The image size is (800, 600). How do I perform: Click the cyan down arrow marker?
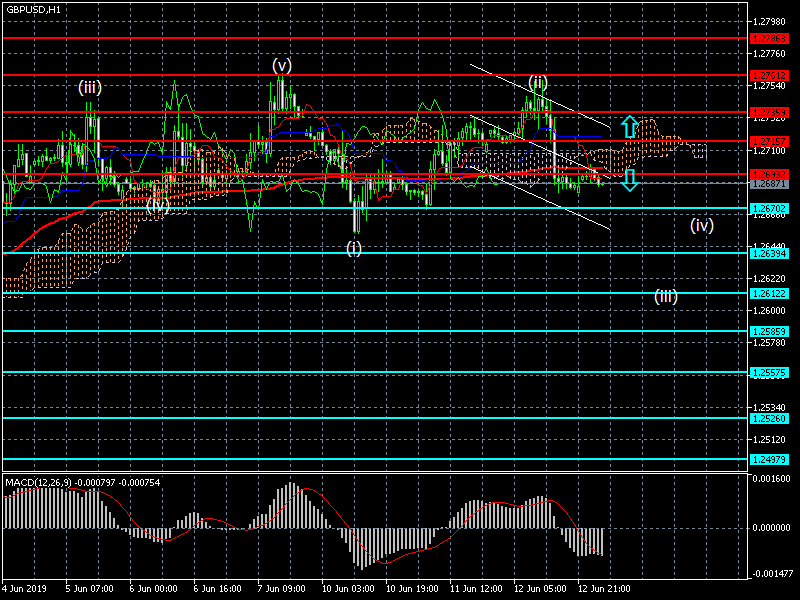click(629, 180)
